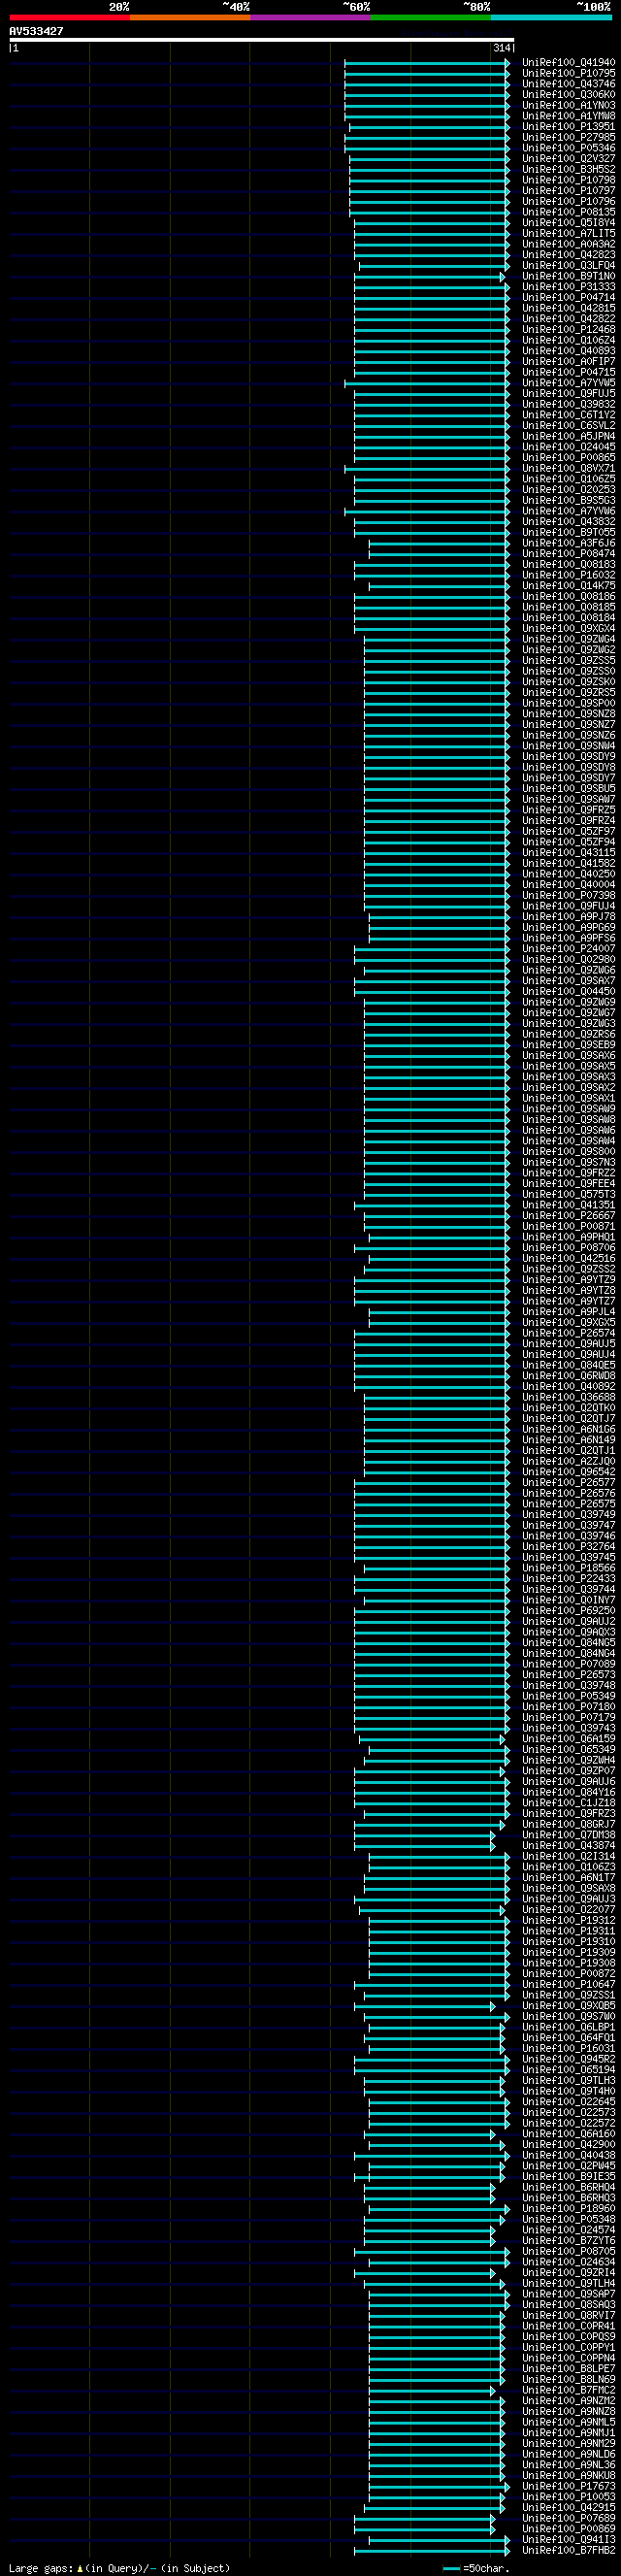The image size is (621, 2576).
Task: Select hit label UniRef100_A9PJL4
Action: [x=569, y=1312]
